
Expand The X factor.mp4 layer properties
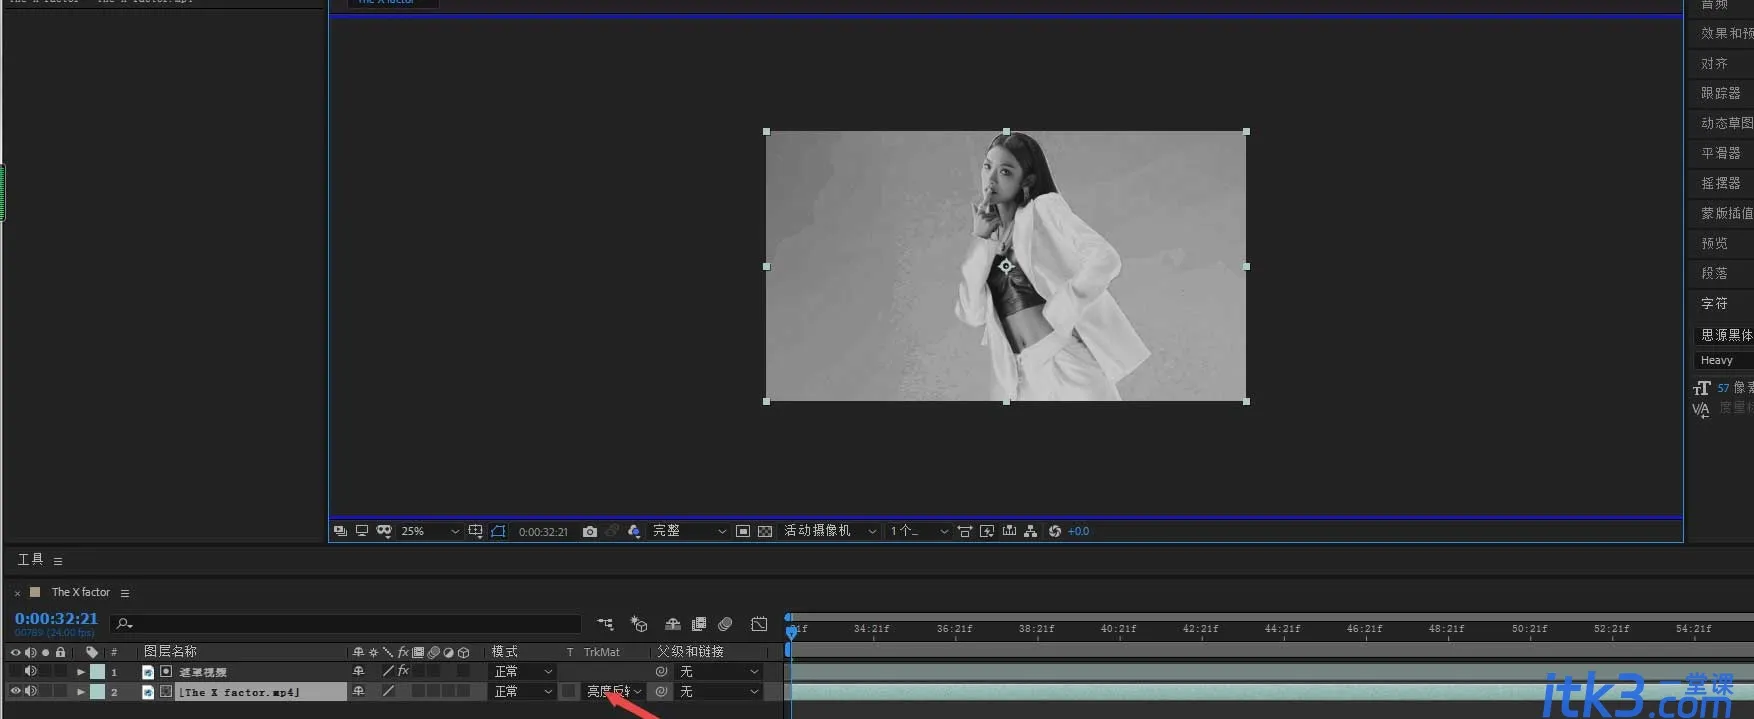point(81,692)
